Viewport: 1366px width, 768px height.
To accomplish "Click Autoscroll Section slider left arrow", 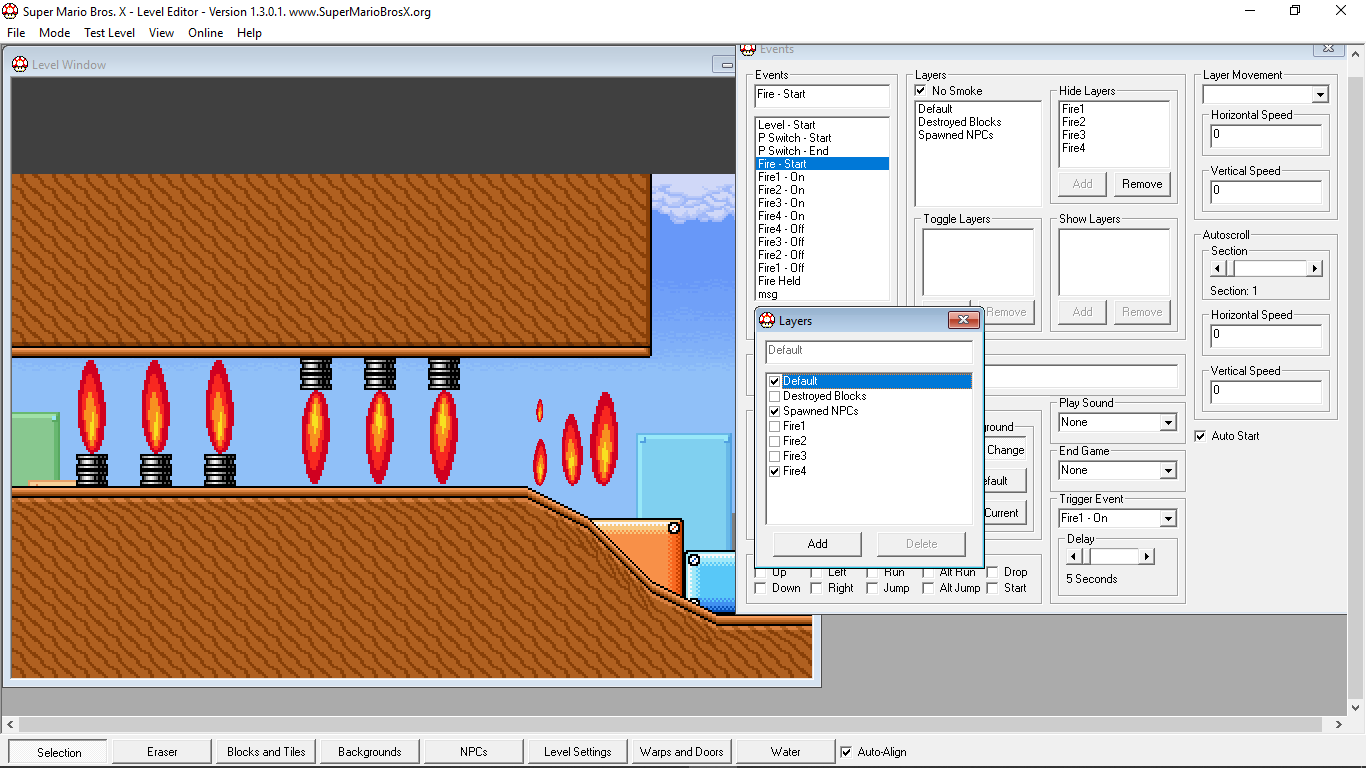I will pos(1218,269).
